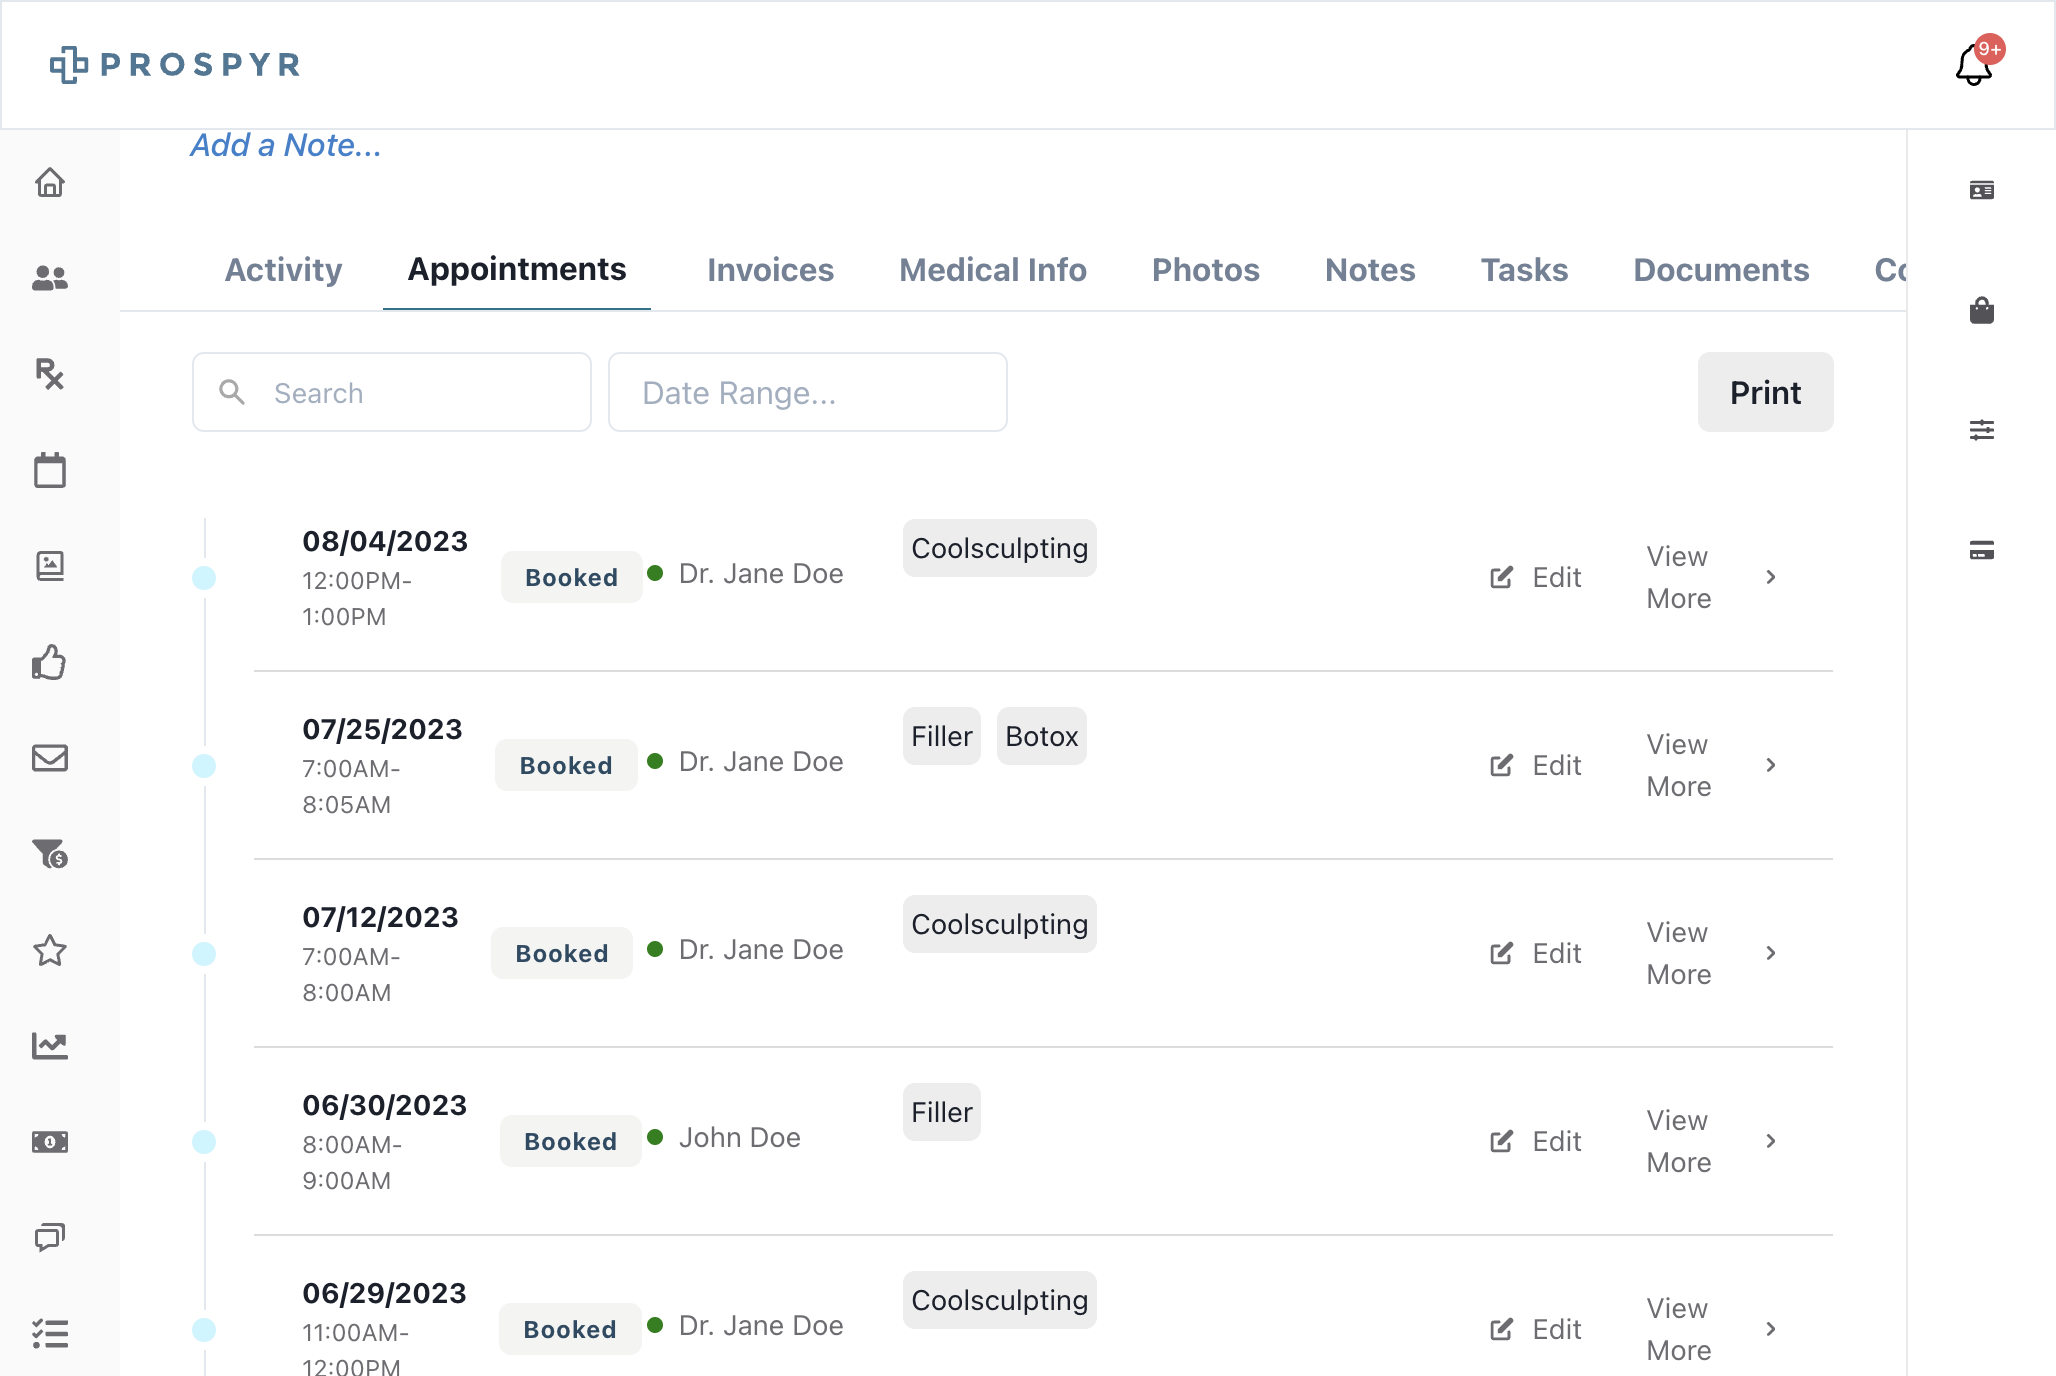
Task: Click the appointments Search field
Action: coord(391,392)
